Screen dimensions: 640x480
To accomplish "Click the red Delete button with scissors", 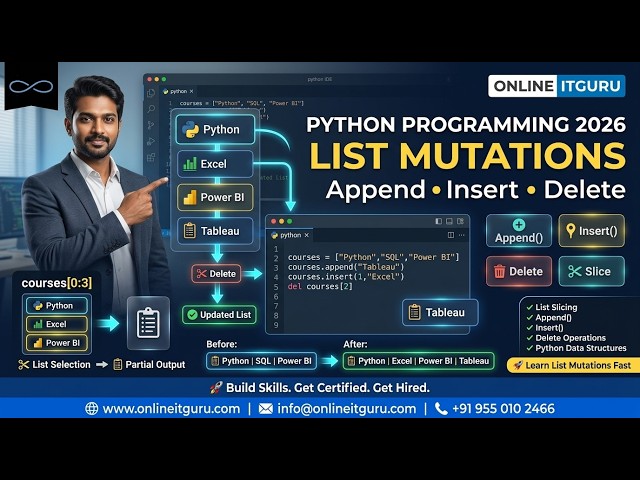I will (216, 273).
